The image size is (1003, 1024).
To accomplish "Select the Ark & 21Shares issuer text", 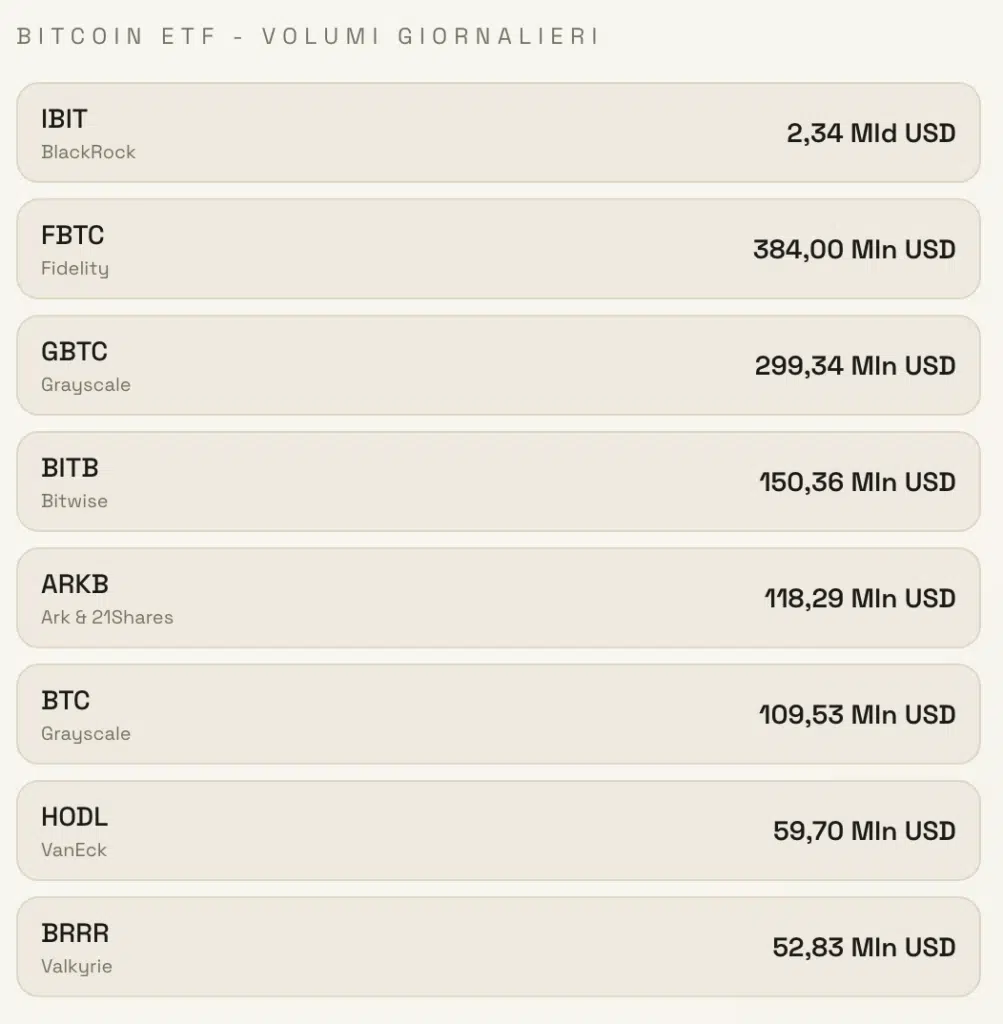I will [107, 617].
